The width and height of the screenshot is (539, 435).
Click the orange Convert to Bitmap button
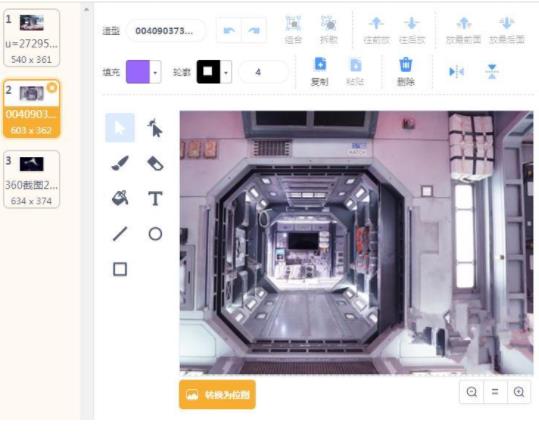pyautogui.click(x=217, y=394)
